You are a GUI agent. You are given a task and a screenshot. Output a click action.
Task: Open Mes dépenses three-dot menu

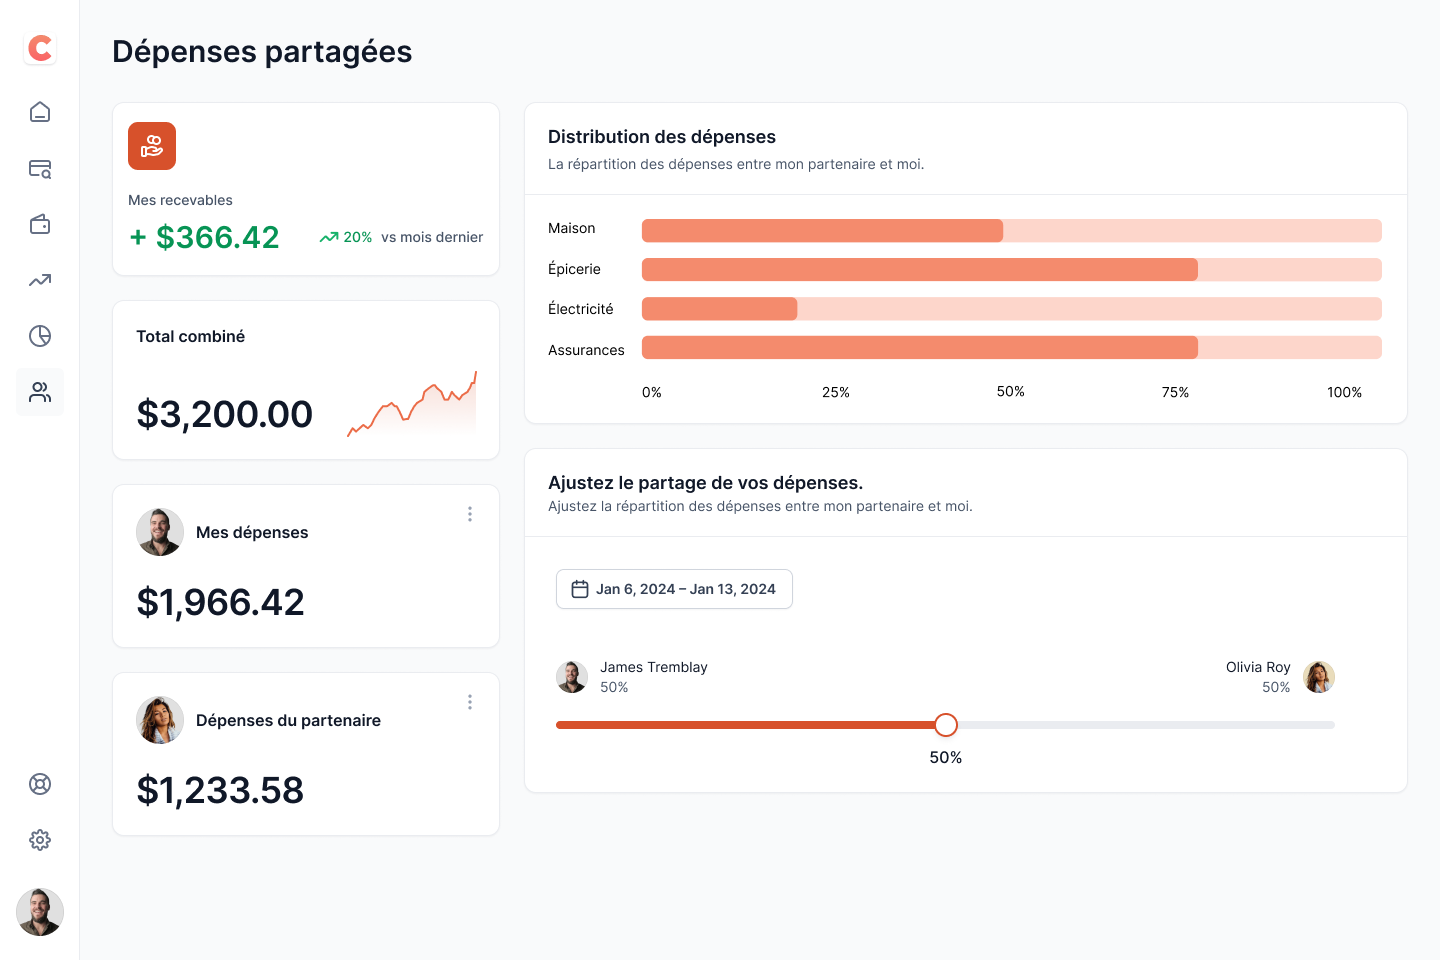tap(470, 514)
